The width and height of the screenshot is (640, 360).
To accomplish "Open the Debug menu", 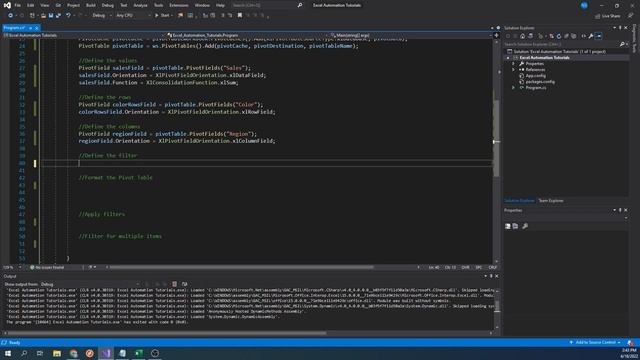I will pos(108,5).
